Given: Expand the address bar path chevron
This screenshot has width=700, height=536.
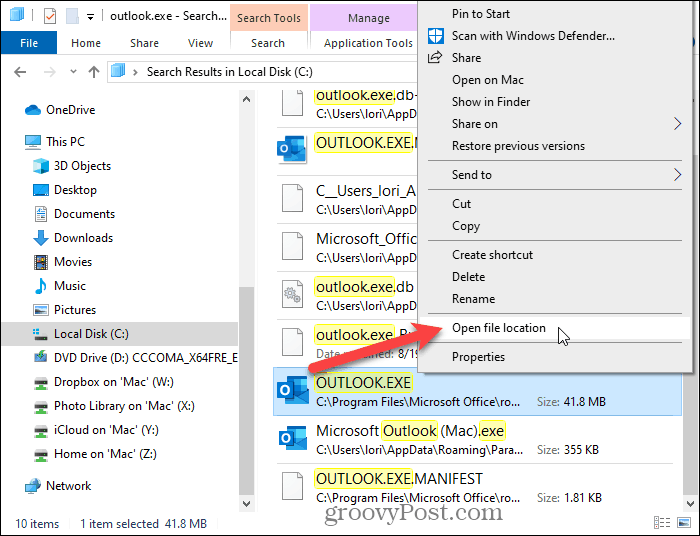Looking at the screenshot, I should [135, 72].
